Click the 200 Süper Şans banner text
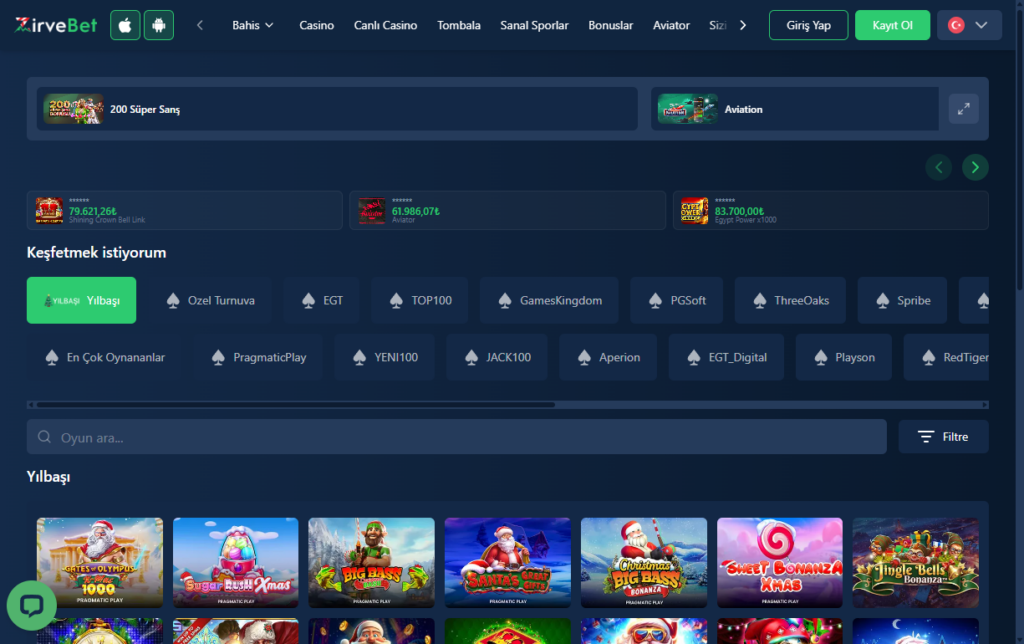The width and height of the screenshot is (1024, 644). [145, 109]
